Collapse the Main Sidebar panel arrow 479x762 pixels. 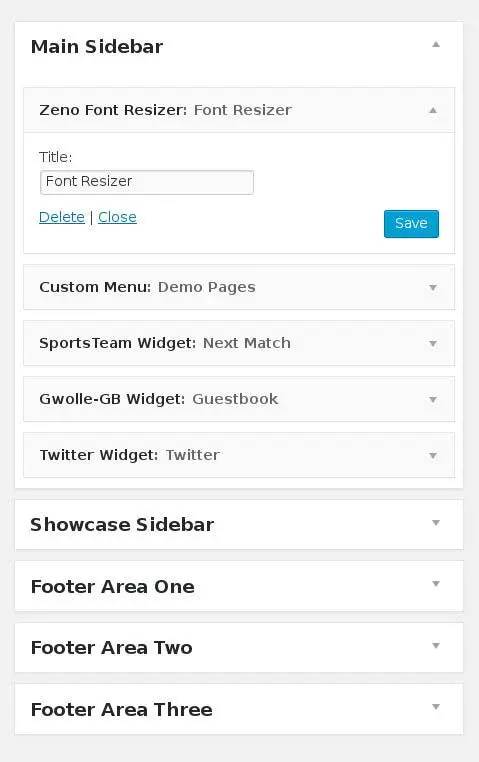click(x=436, y=45)
